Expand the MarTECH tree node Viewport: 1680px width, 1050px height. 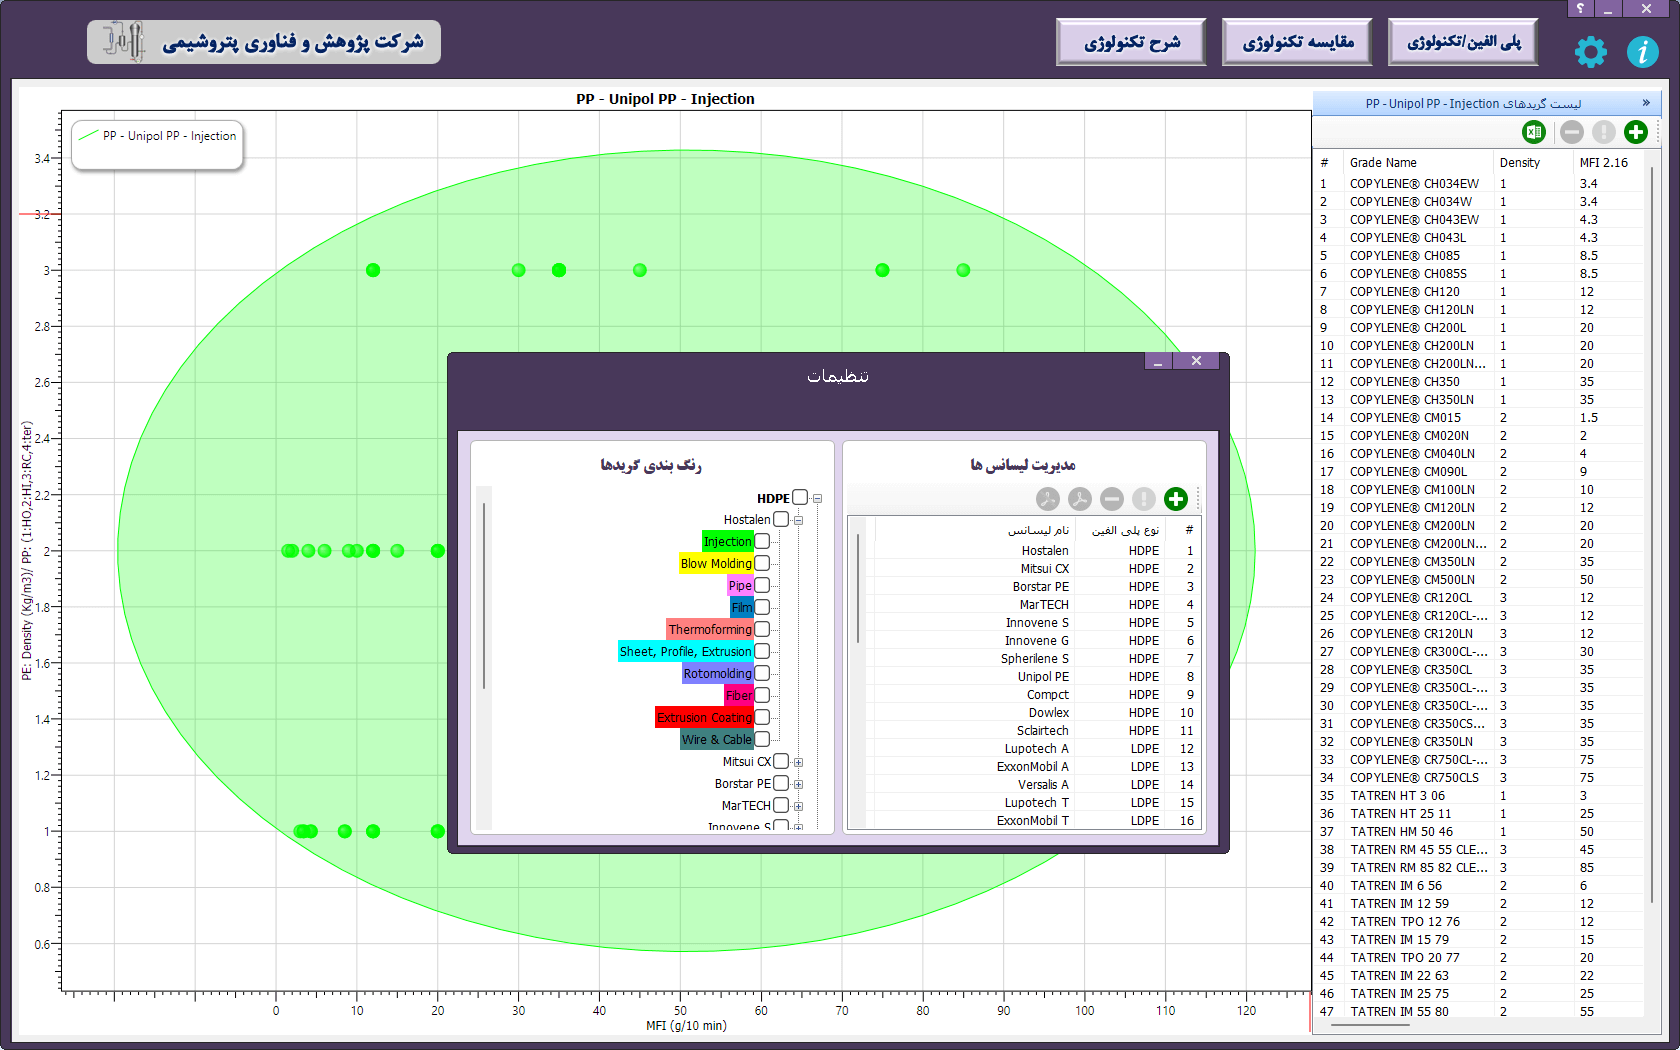[x=798, y=807]
